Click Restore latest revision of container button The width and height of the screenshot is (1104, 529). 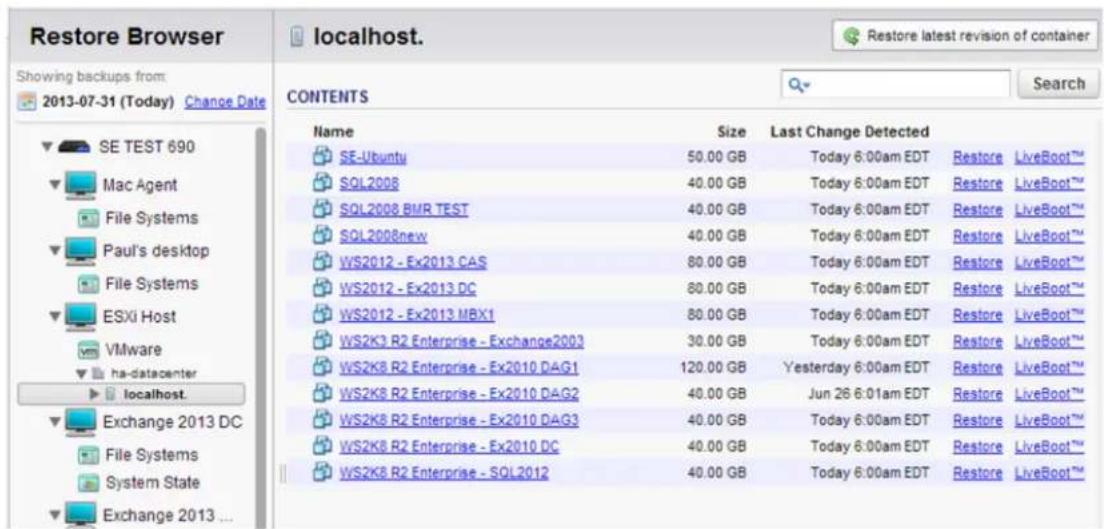965,36
